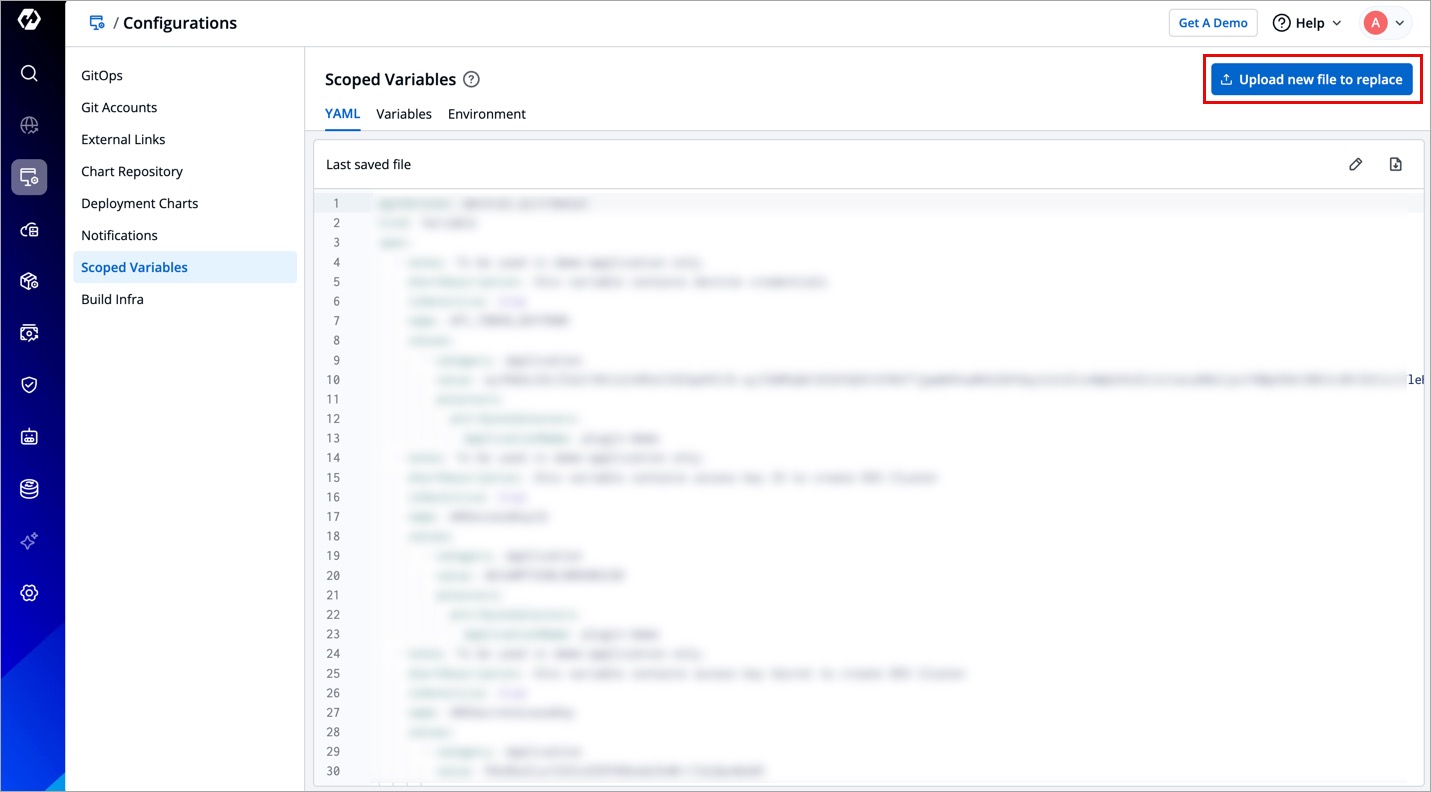Open GitOps in configurations menu
This screenshot has width=1431, height=792.
[102, 76]
